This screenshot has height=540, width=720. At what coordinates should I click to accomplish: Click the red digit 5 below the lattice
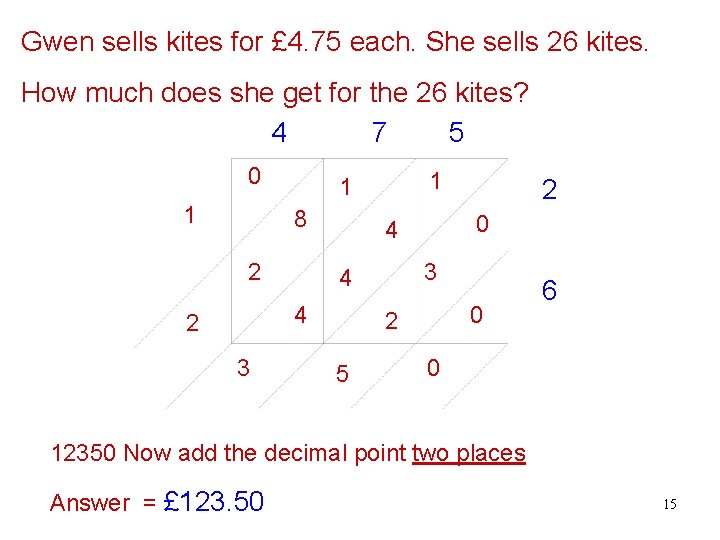[342, 375]
